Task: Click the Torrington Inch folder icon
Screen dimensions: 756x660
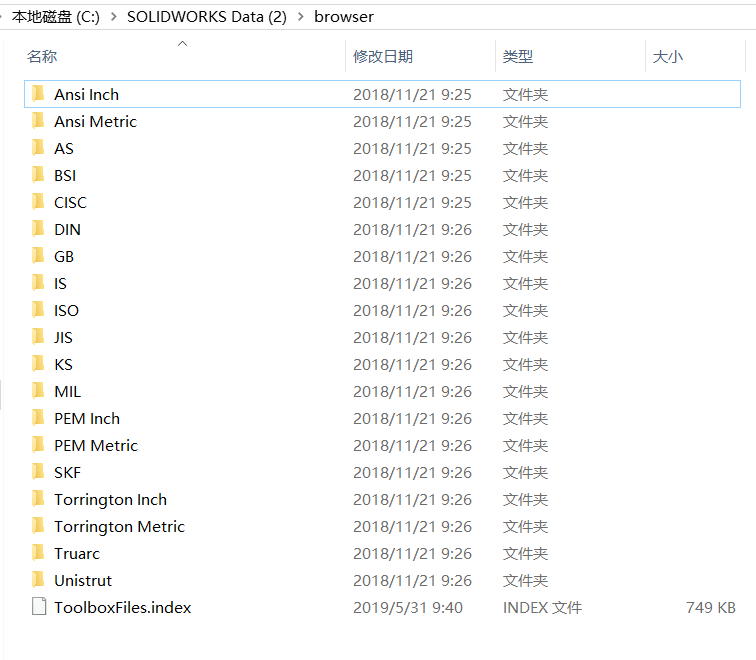Action: click(x=39, y=499)
